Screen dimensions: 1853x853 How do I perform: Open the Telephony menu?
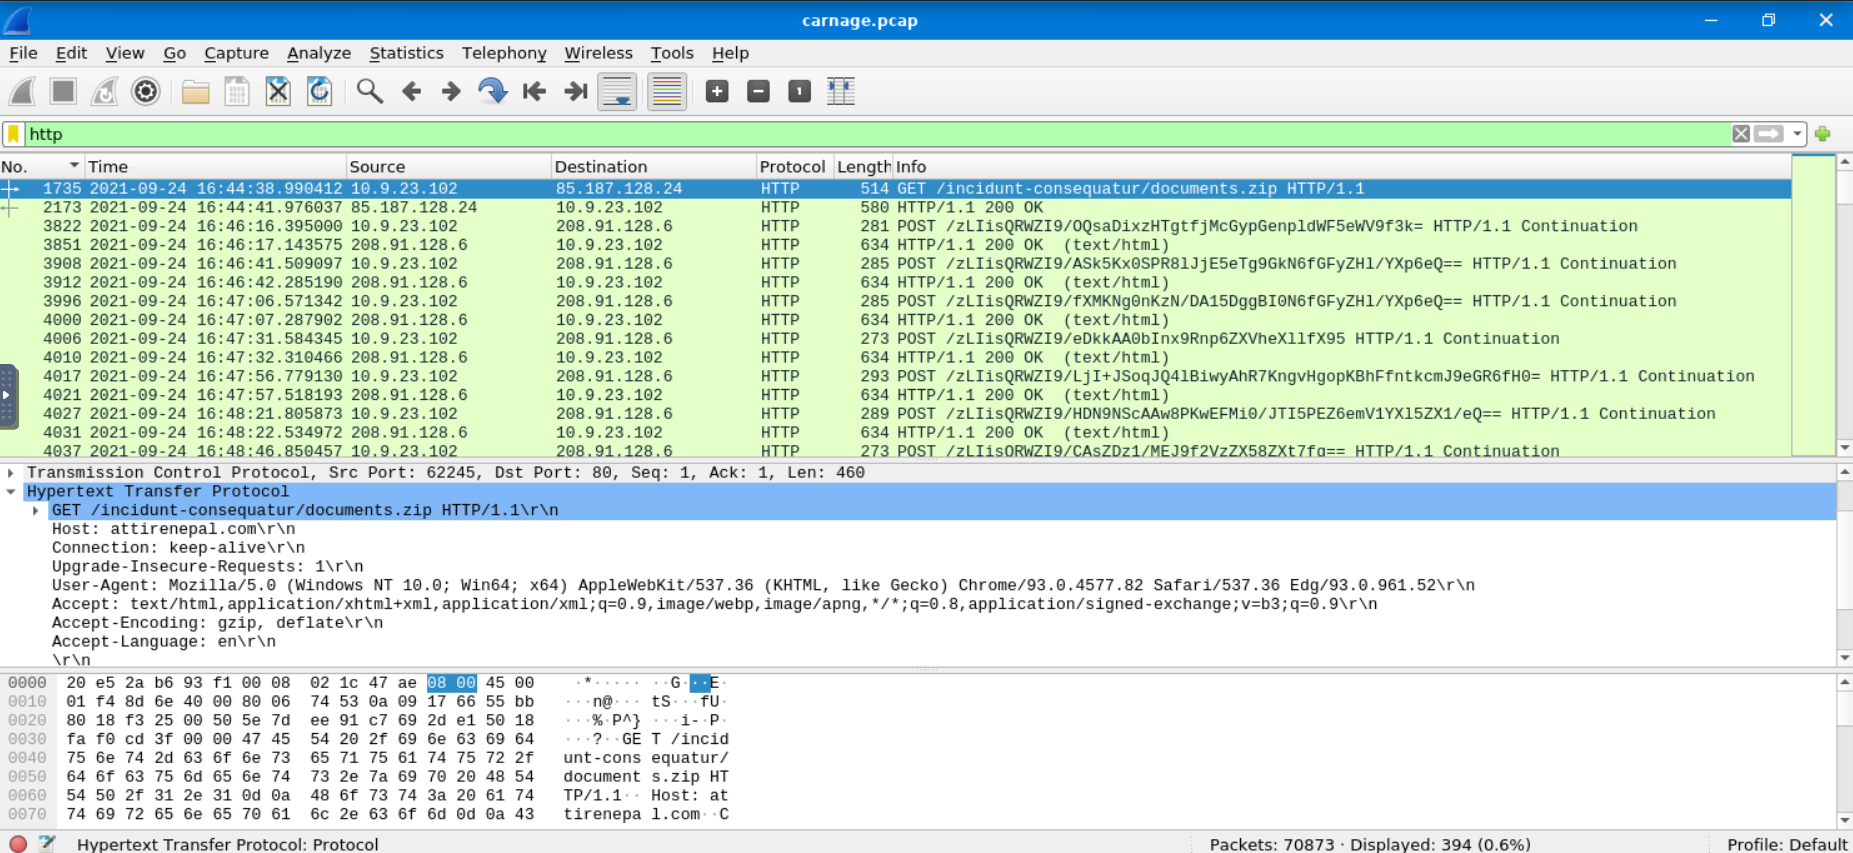click(x=504, y=53)
